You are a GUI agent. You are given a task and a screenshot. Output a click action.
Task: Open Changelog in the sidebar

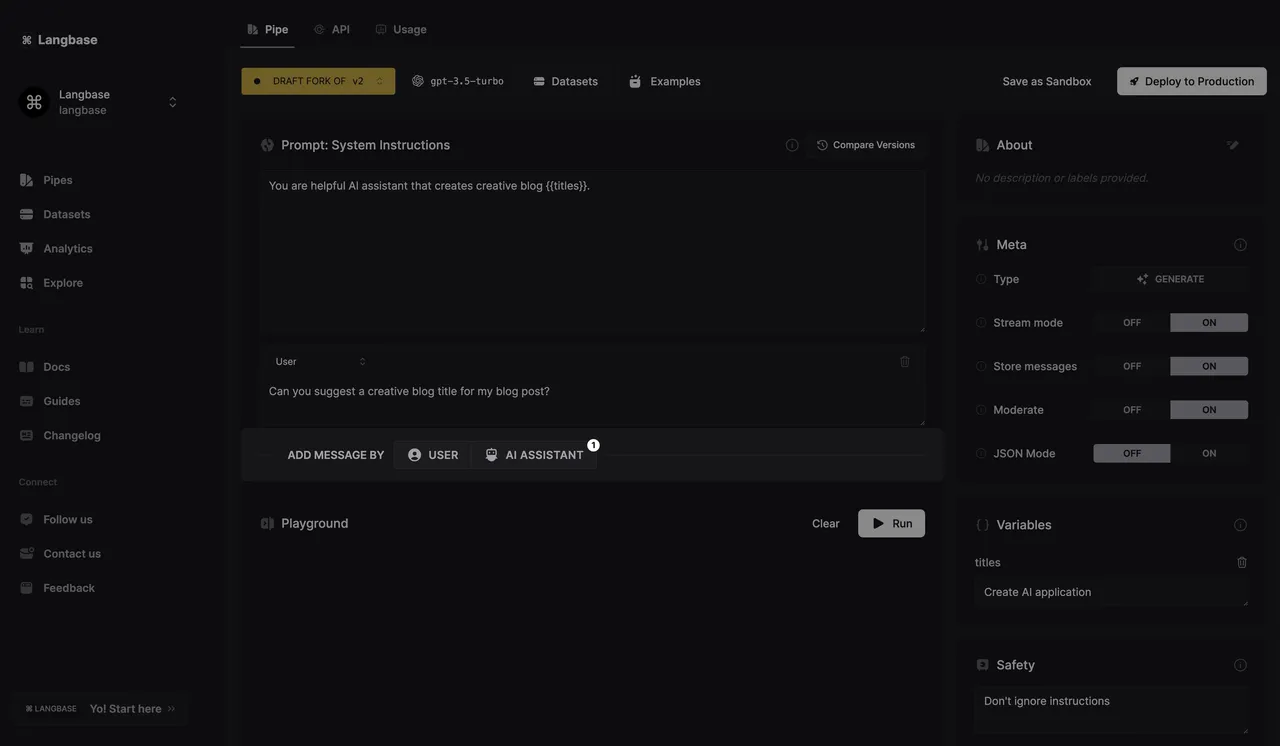click(x=71, y=435)
